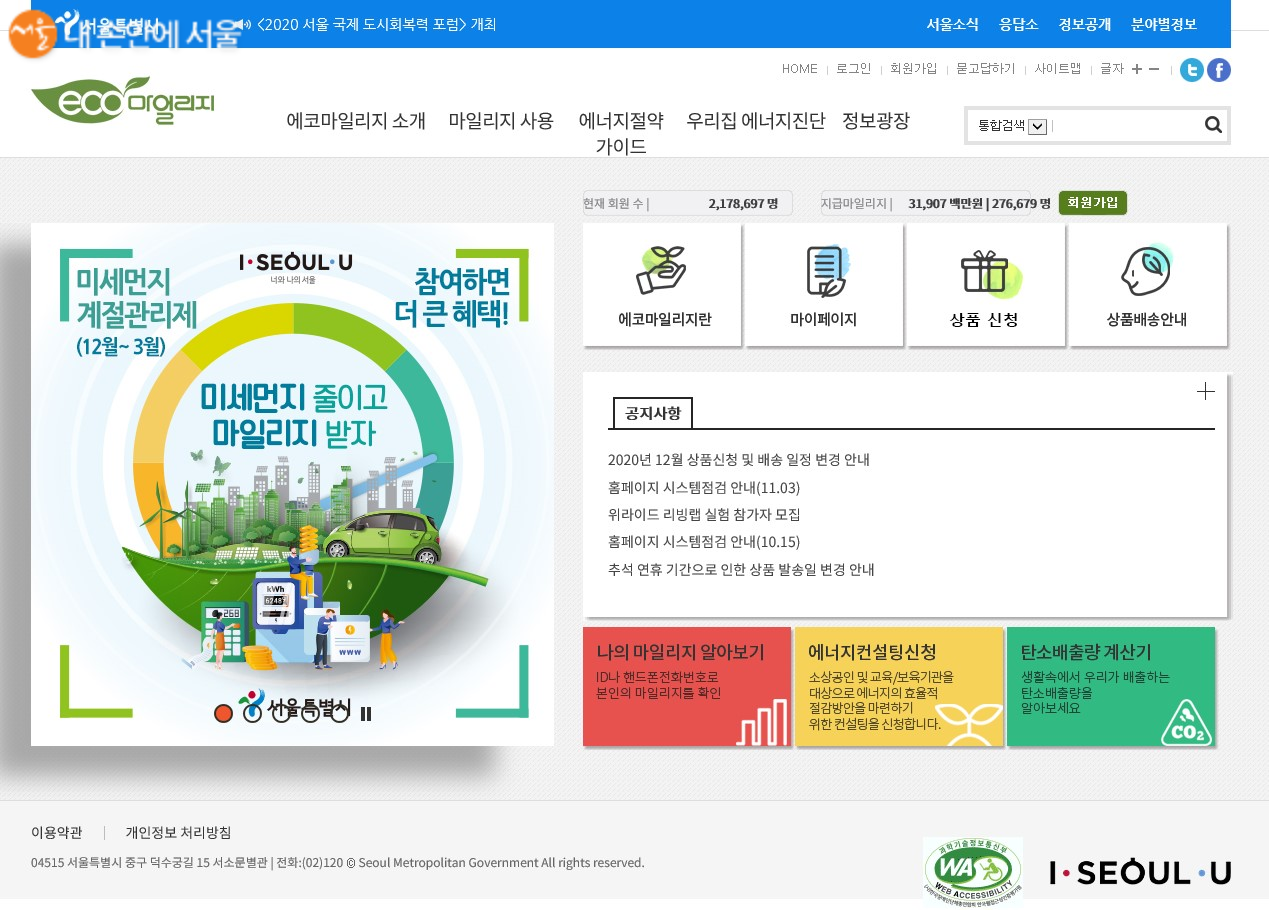Image resolution: width=1269 pixels, height=910 pixels.
Task: Open the 정보광장 menu
Action: pos(875,121)
